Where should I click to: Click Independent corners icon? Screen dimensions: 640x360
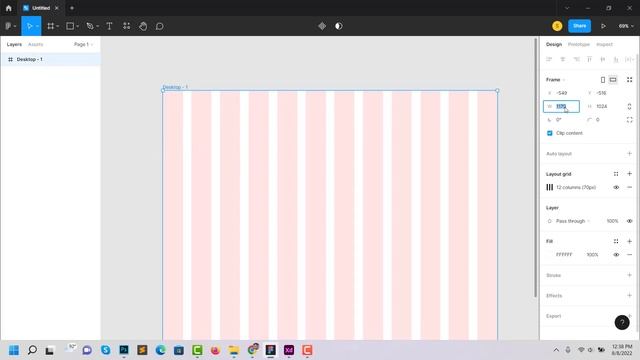629,120
